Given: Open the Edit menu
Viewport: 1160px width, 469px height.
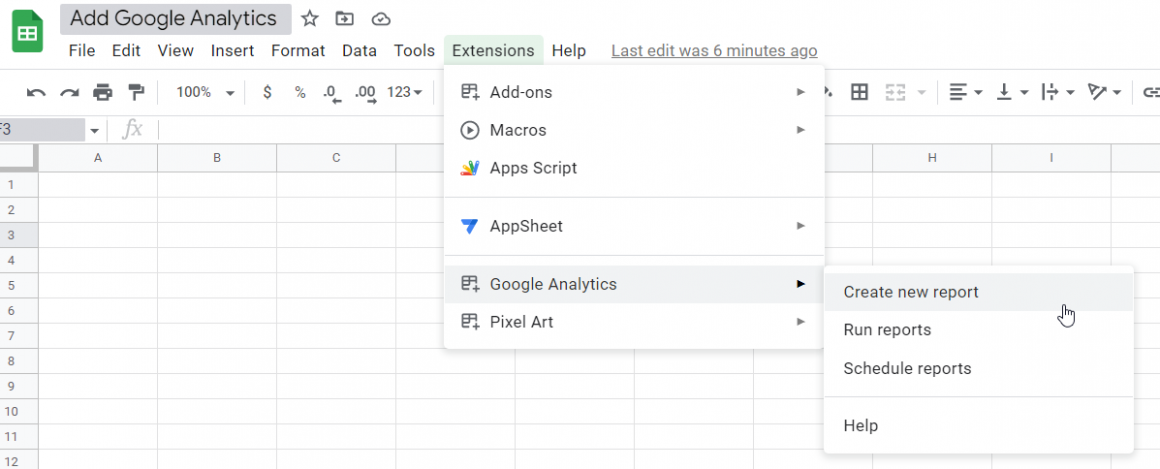Looking at the screenshot, I should (x=127, y=51).
